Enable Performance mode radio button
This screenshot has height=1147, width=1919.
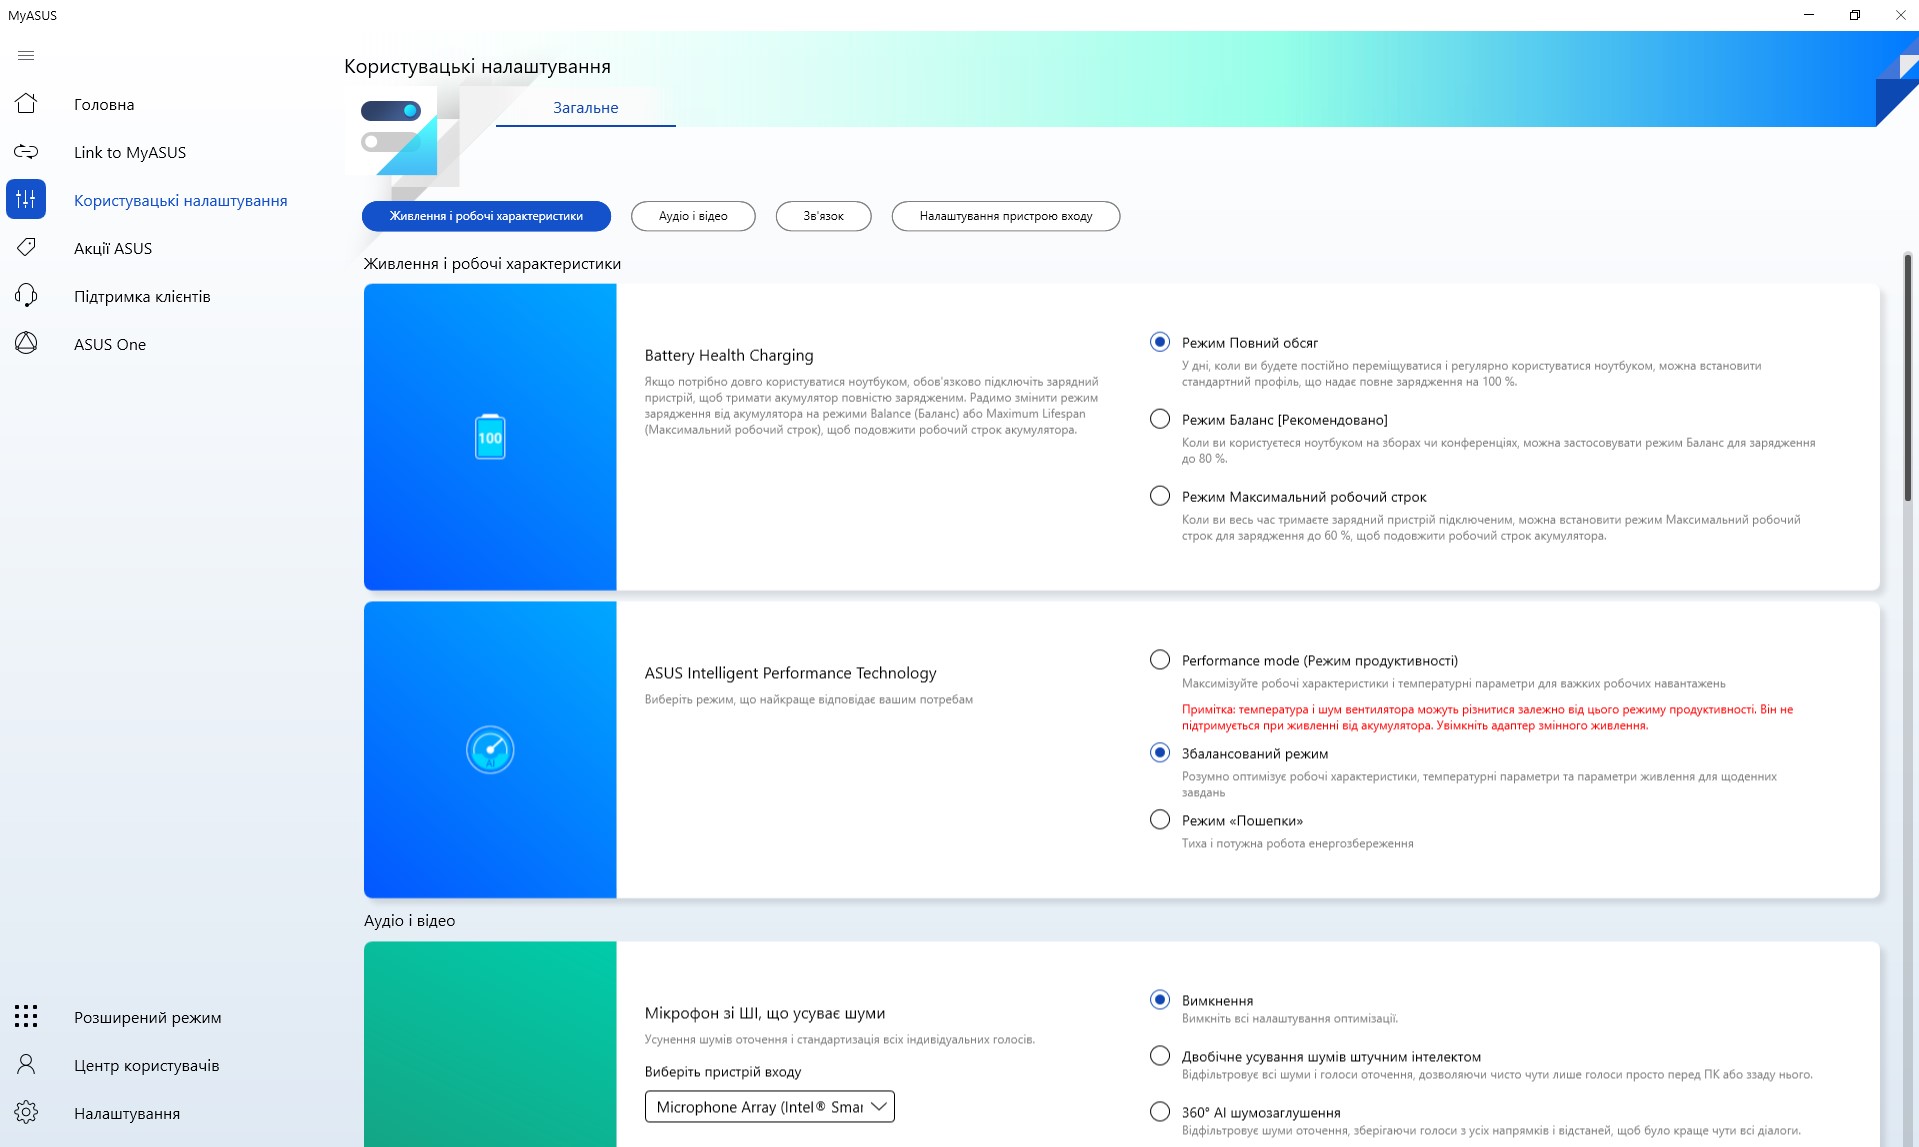coord(1160,660)
